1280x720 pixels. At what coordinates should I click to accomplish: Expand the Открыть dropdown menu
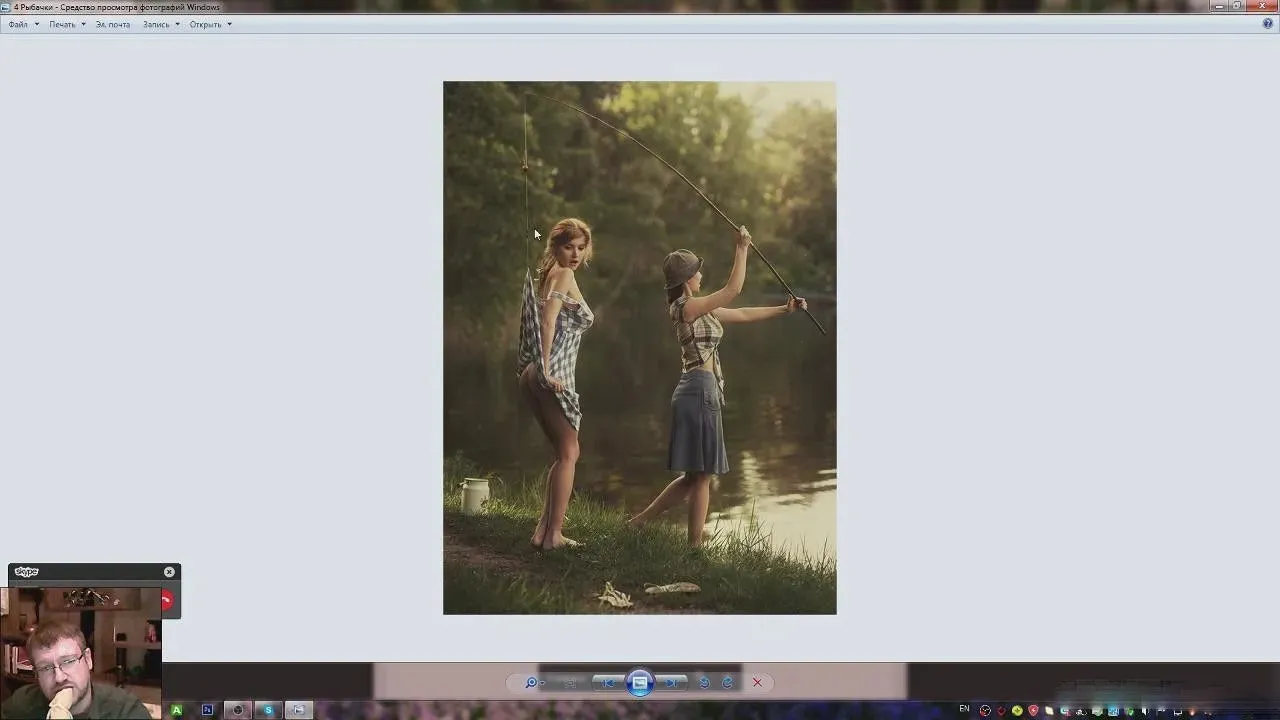tap(206, 24)
